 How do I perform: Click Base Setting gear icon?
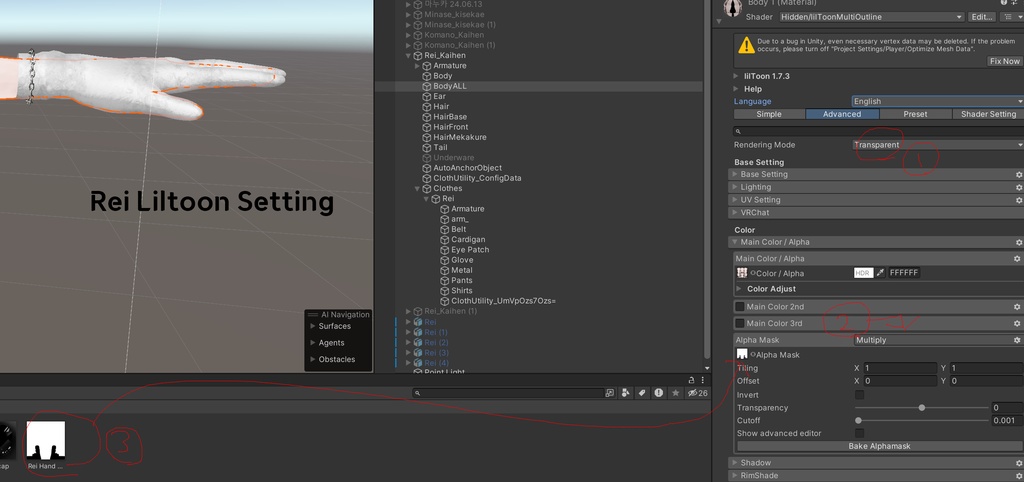(x=1018, y=174)
